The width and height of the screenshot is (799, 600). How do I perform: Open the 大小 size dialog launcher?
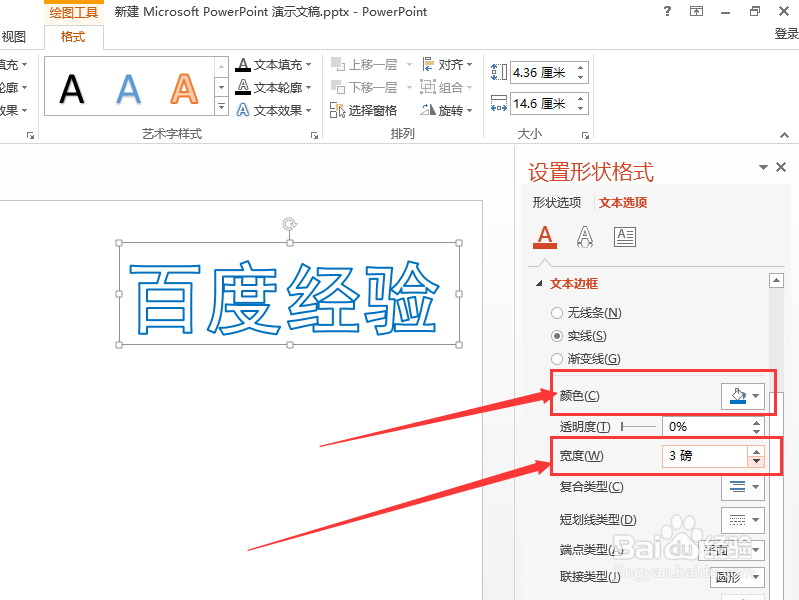(x=585, y=135)
